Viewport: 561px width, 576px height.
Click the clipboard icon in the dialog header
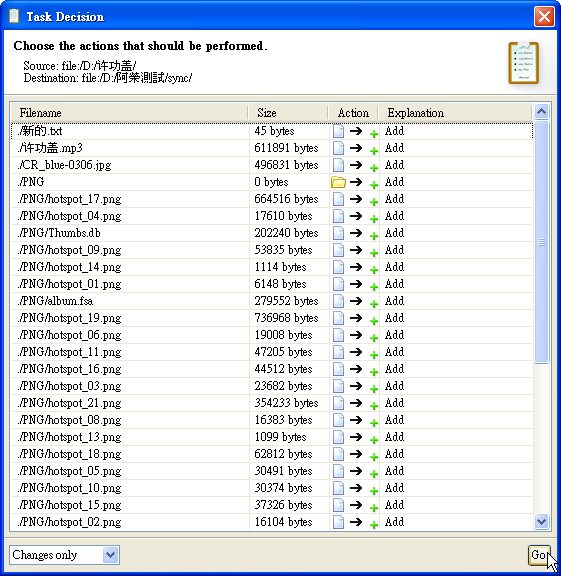pyautogui.click(x=524, y=63)
